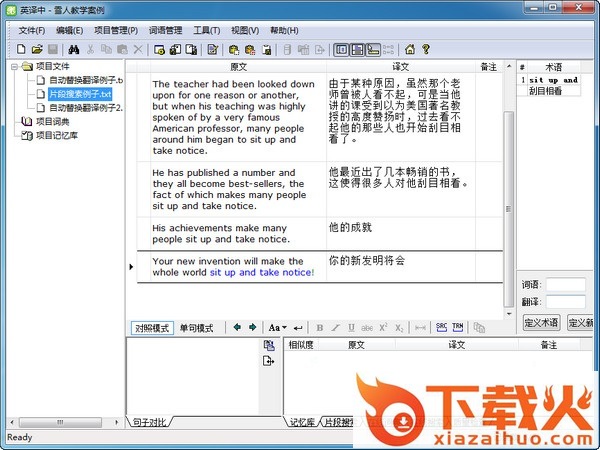Toggle underline formatting U
600x450 pixels.
pos(351,328)
